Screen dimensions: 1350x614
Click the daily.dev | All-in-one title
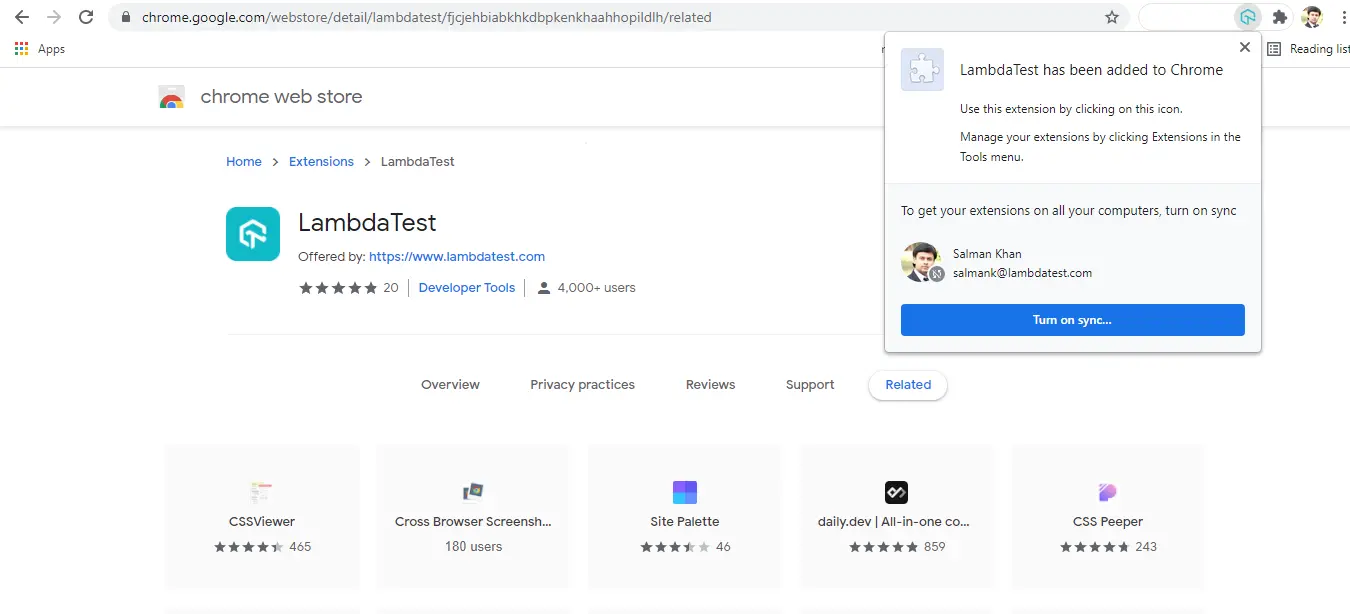tap(894, 522)
